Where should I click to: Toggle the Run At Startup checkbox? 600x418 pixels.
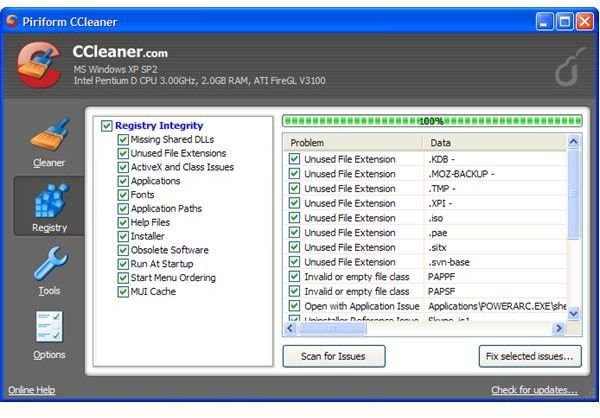123,264
